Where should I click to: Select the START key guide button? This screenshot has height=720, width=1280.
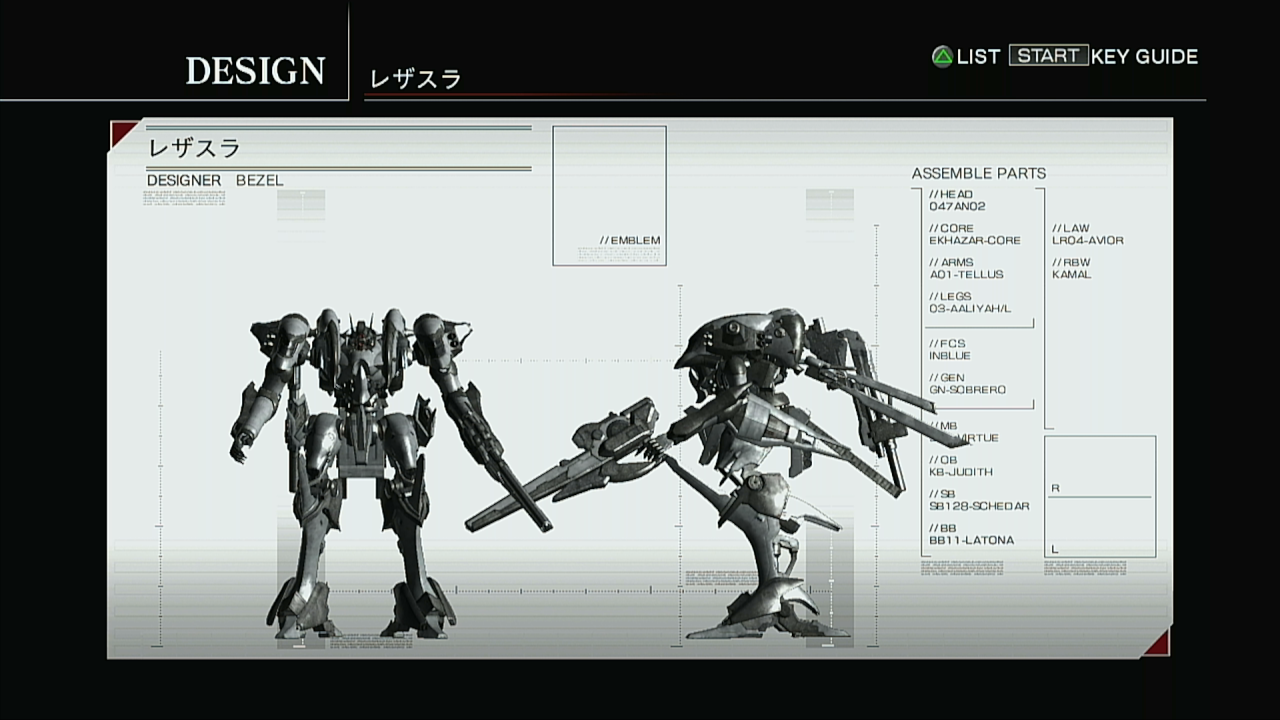pyautogui.click(x=1048, y=56)
